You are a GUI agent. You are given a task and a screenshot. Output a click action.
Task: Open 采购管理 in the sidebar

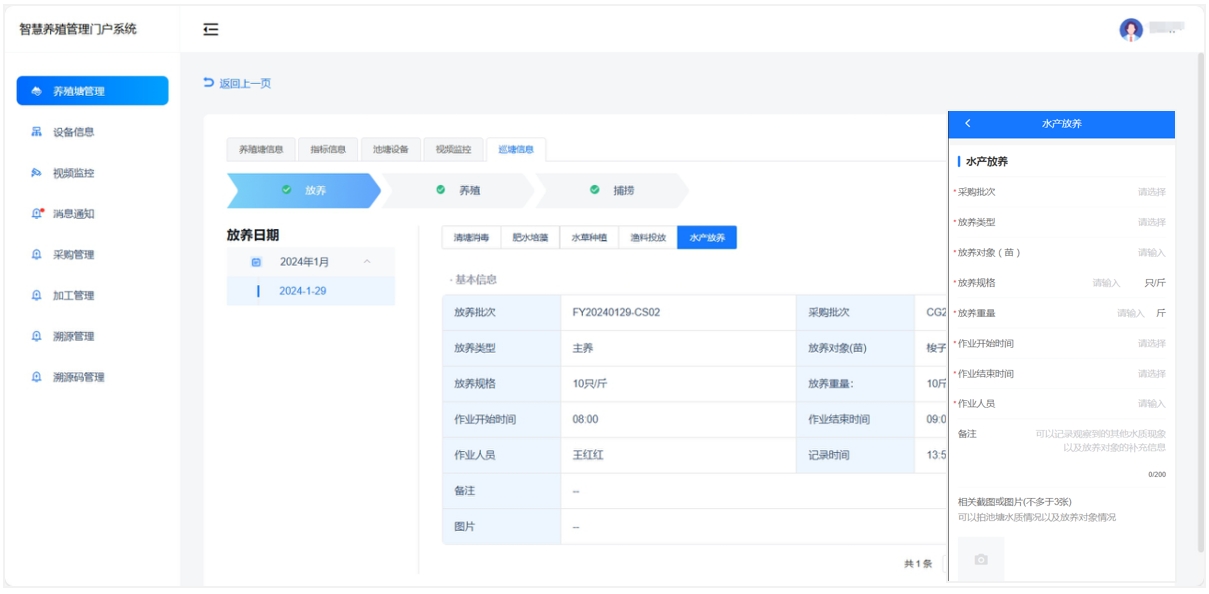pos(73,255)
